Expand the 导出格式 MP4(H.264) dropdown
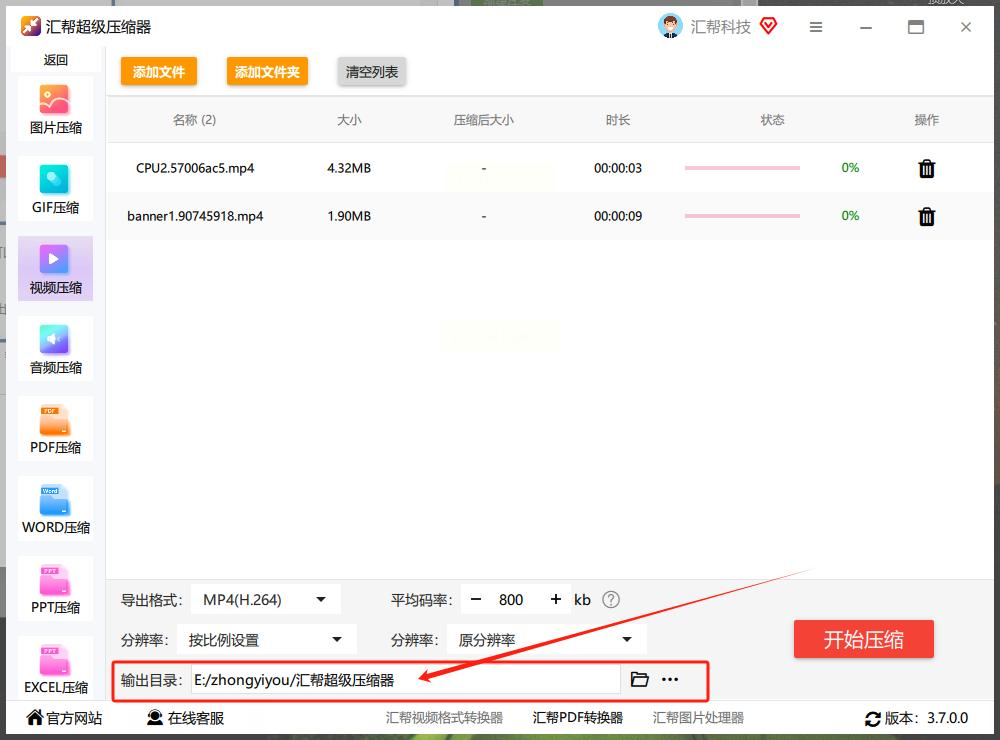Viewport: 1000px width, 740px height. [267, 600]
